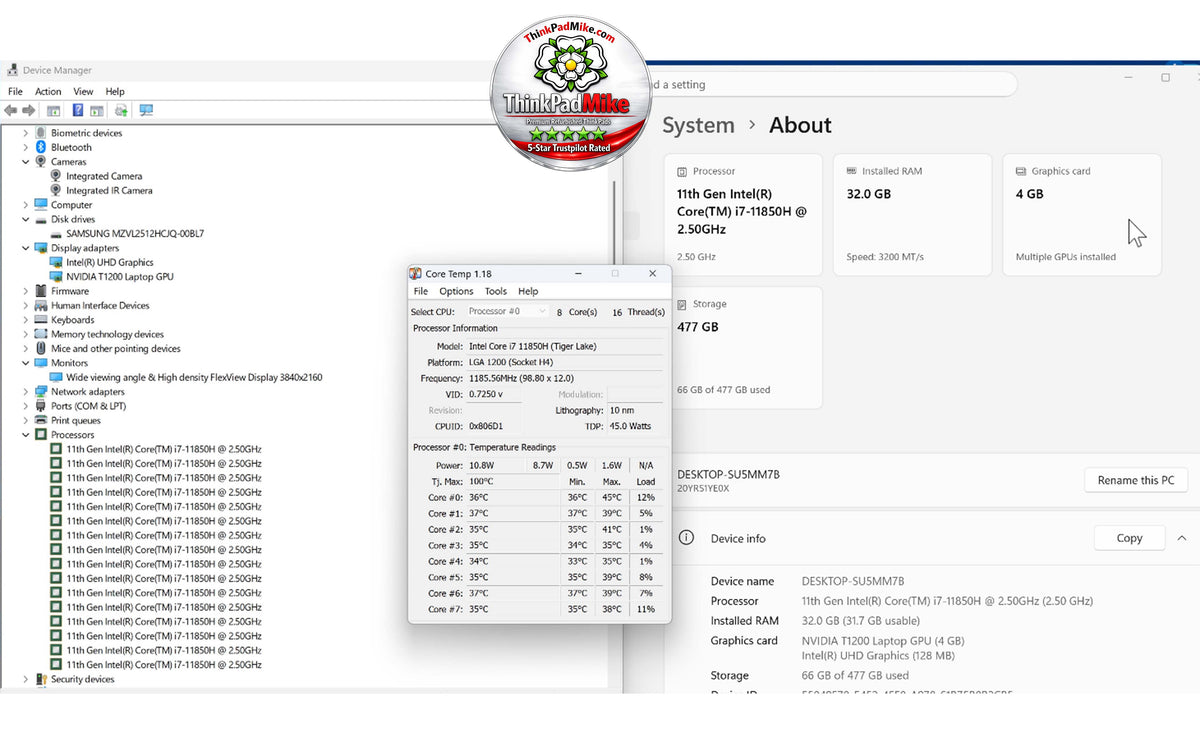Click the Storage card icon in Settings
Image resolution: width=1200 pixels, height=754 pixels.
tap(682, 304)
